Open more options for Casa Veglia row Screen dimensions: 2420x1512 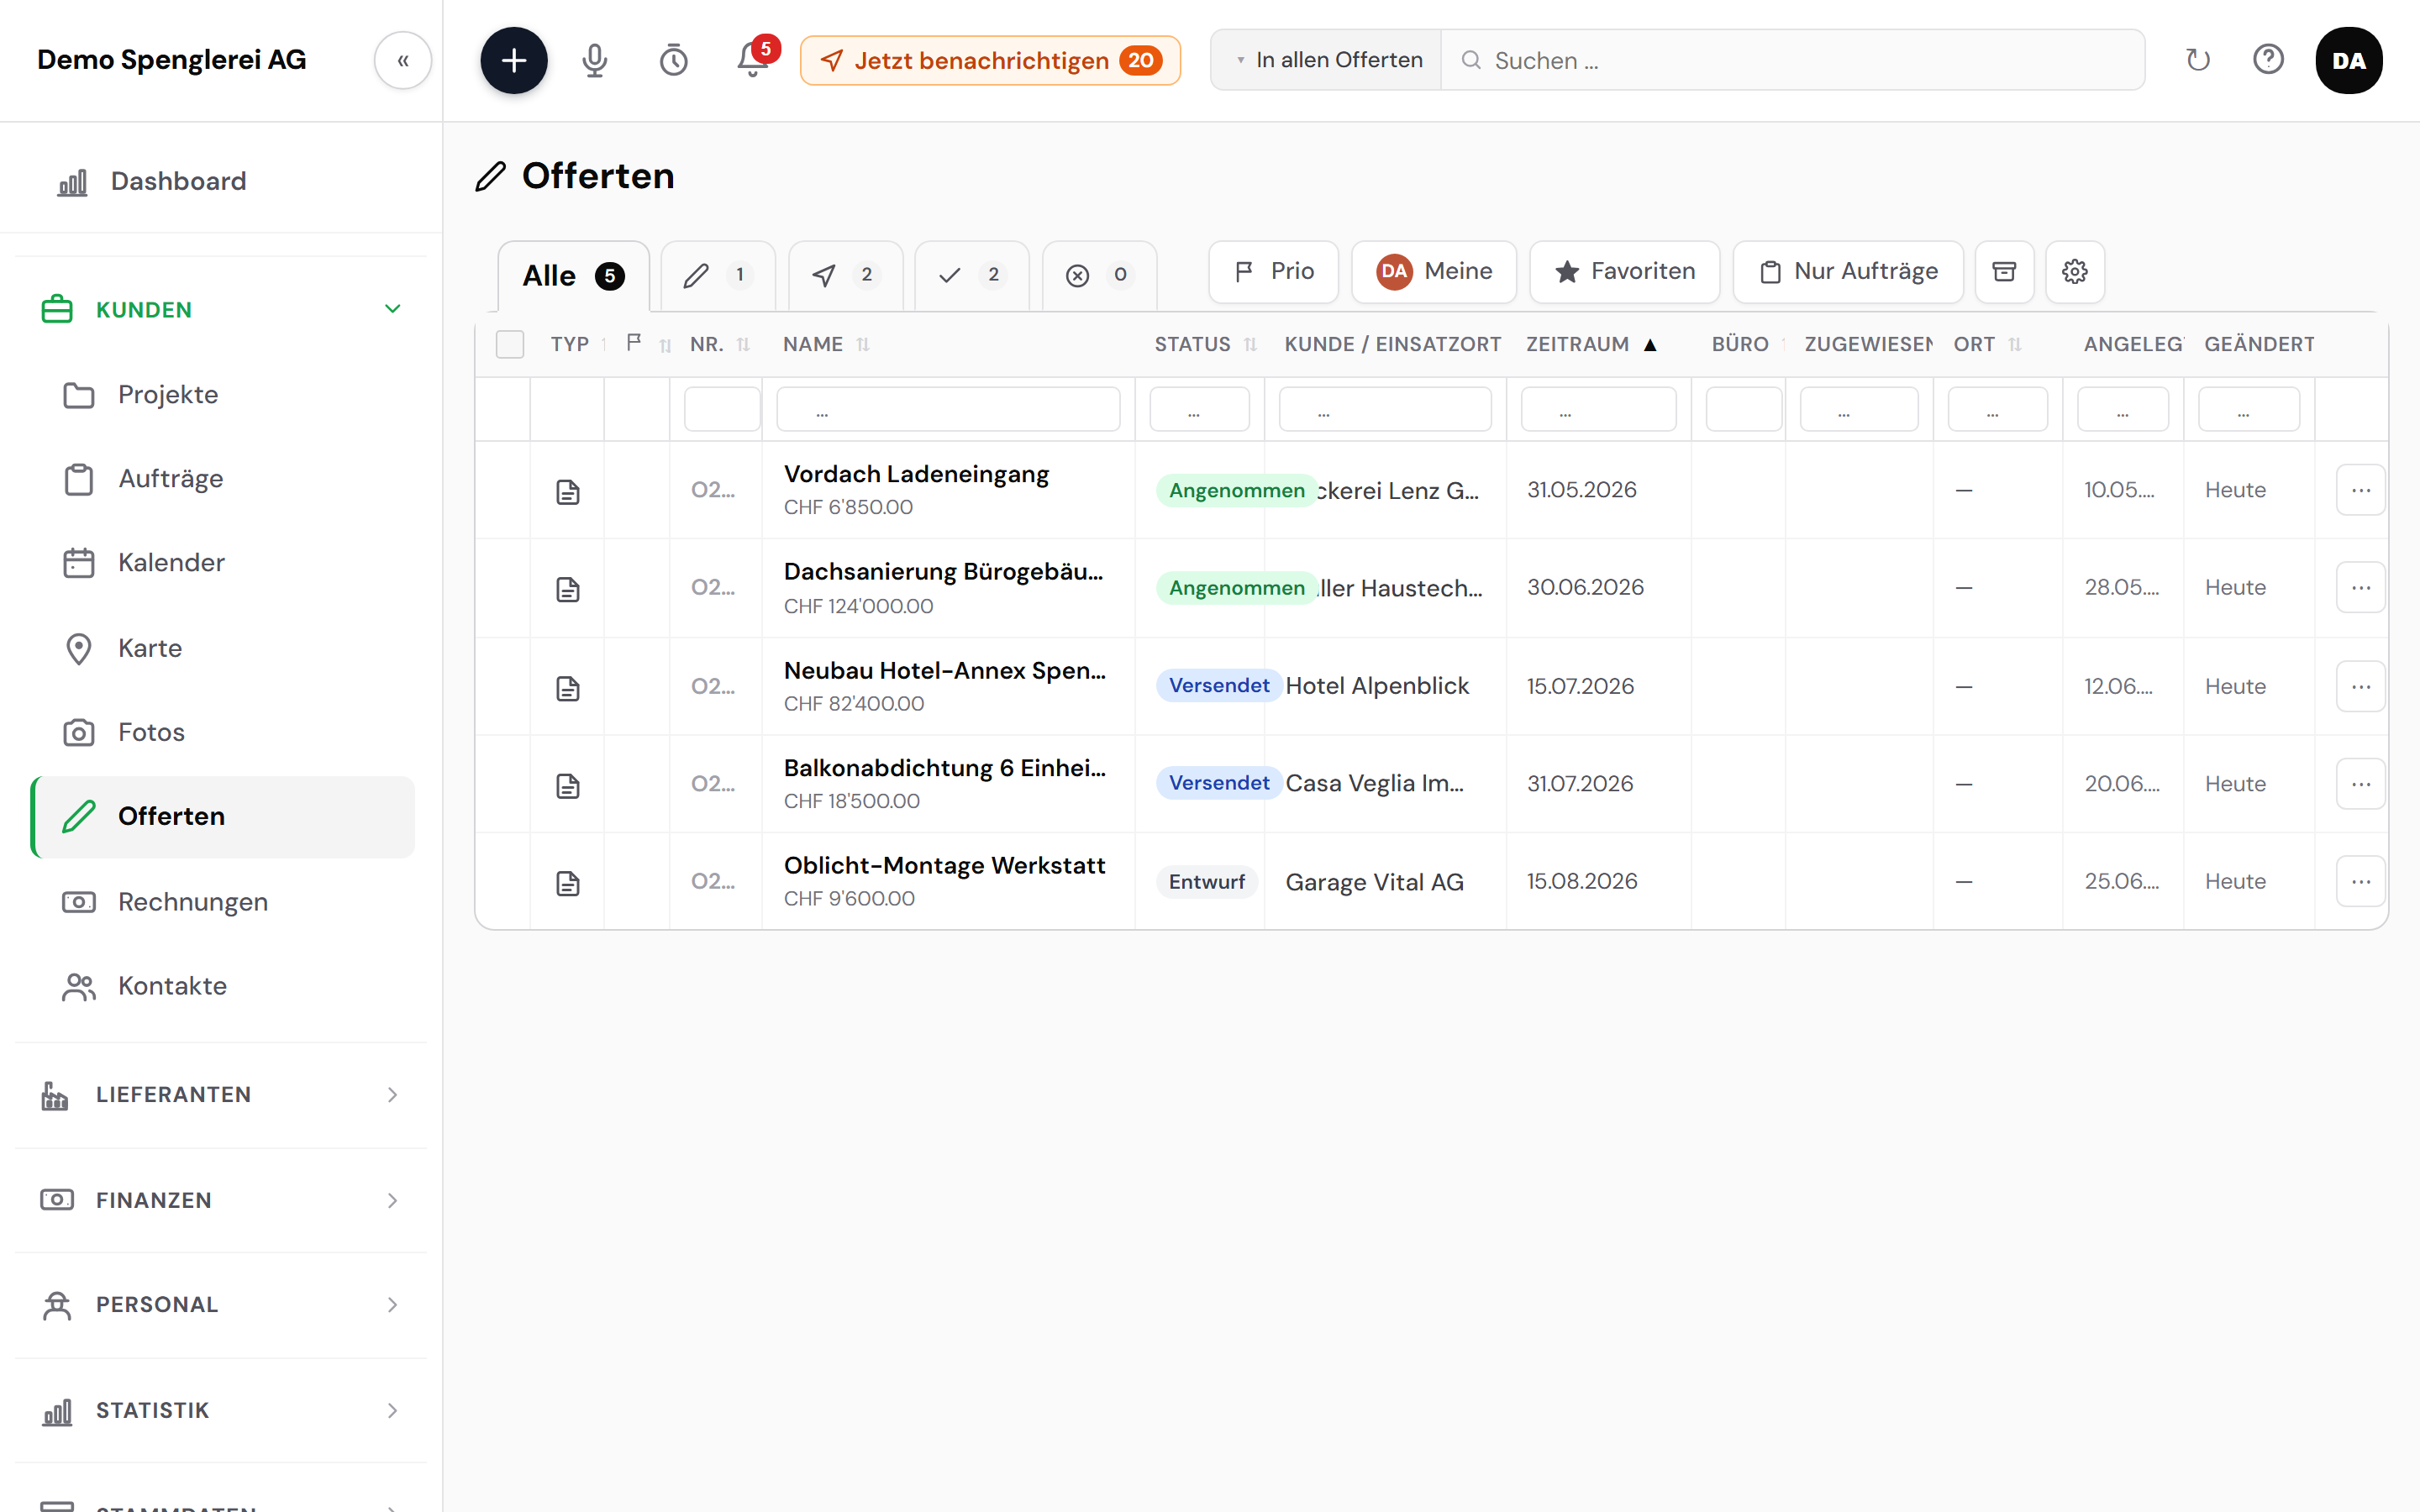[2360, 784]
